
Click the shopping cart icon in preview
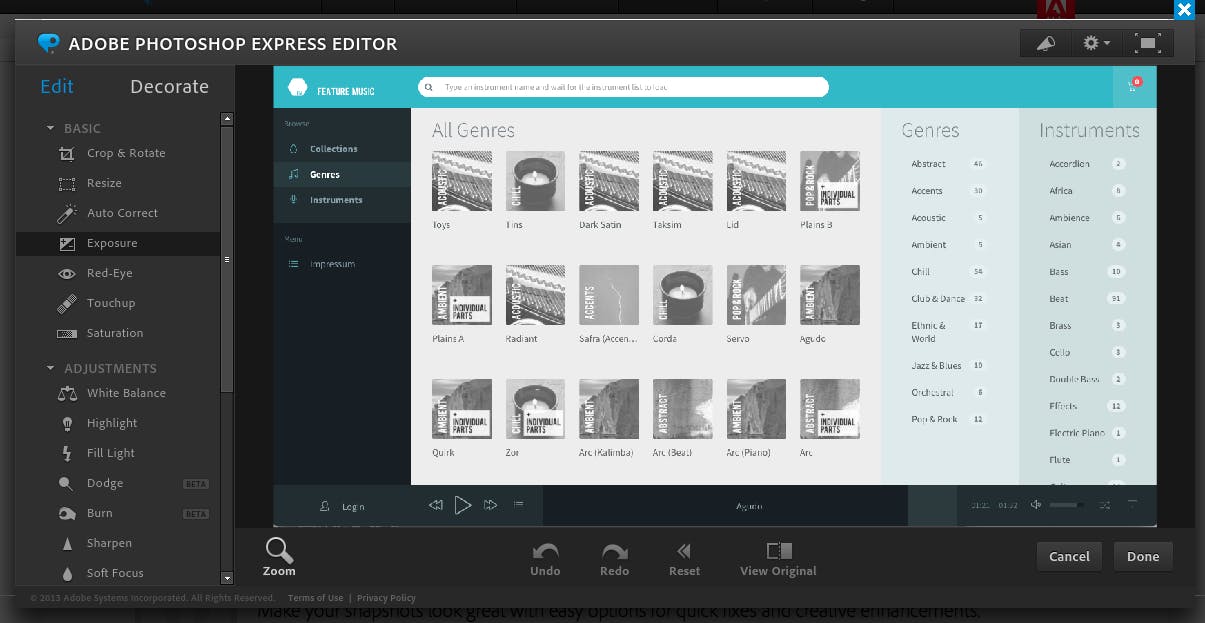click(1134, 86)
